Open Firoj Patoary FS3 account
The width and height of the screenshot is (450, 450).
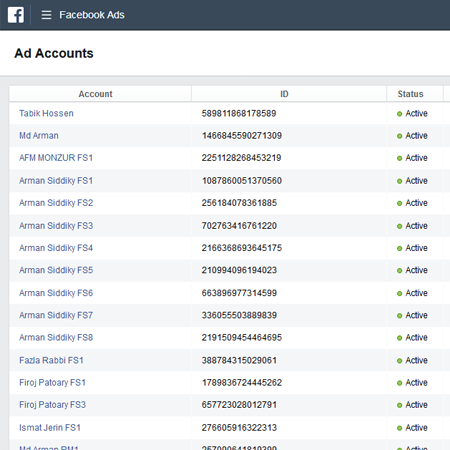tap(52, 405)
